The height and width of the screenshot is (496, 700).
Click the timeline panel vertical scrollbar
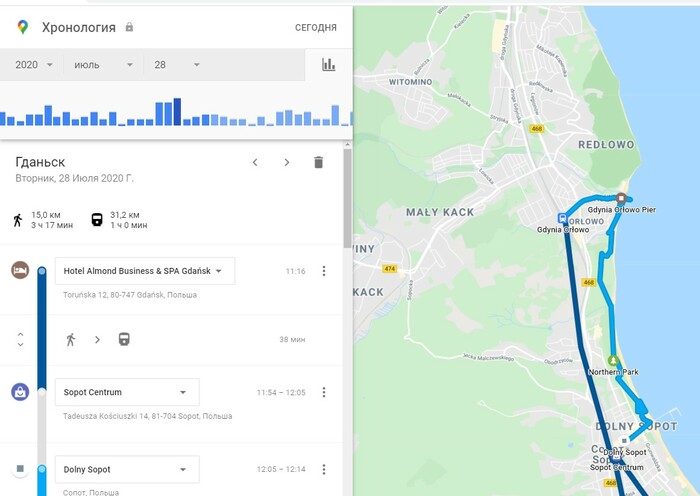(347, 198)
